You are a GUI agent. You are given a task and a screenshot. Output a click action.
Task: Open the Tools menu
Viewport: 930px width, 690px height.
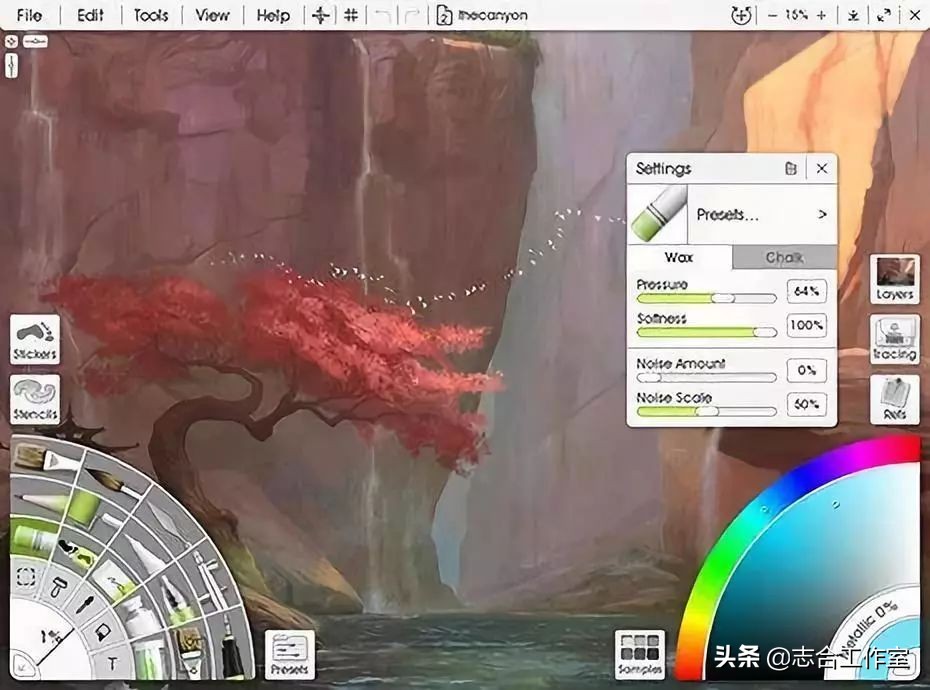coord(150,15)
